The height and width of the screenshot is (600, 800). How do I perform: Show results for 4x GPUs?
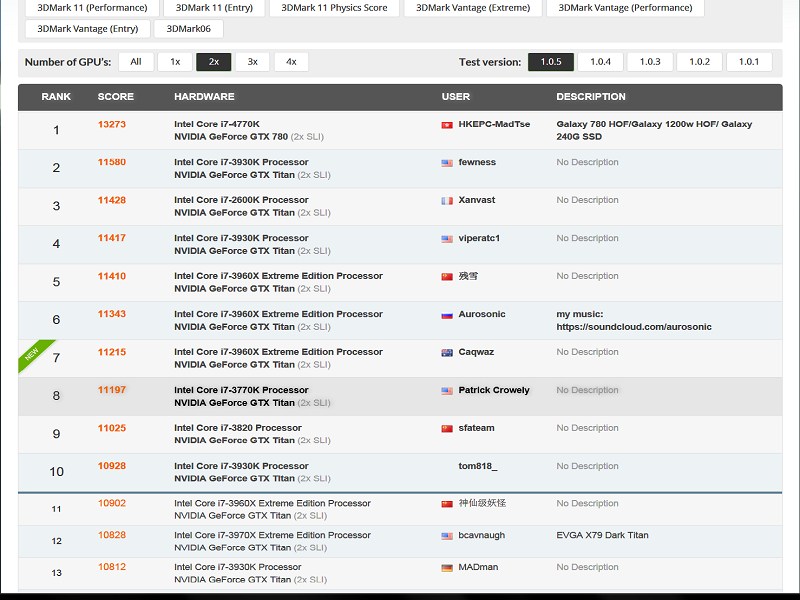pos(291,62)
